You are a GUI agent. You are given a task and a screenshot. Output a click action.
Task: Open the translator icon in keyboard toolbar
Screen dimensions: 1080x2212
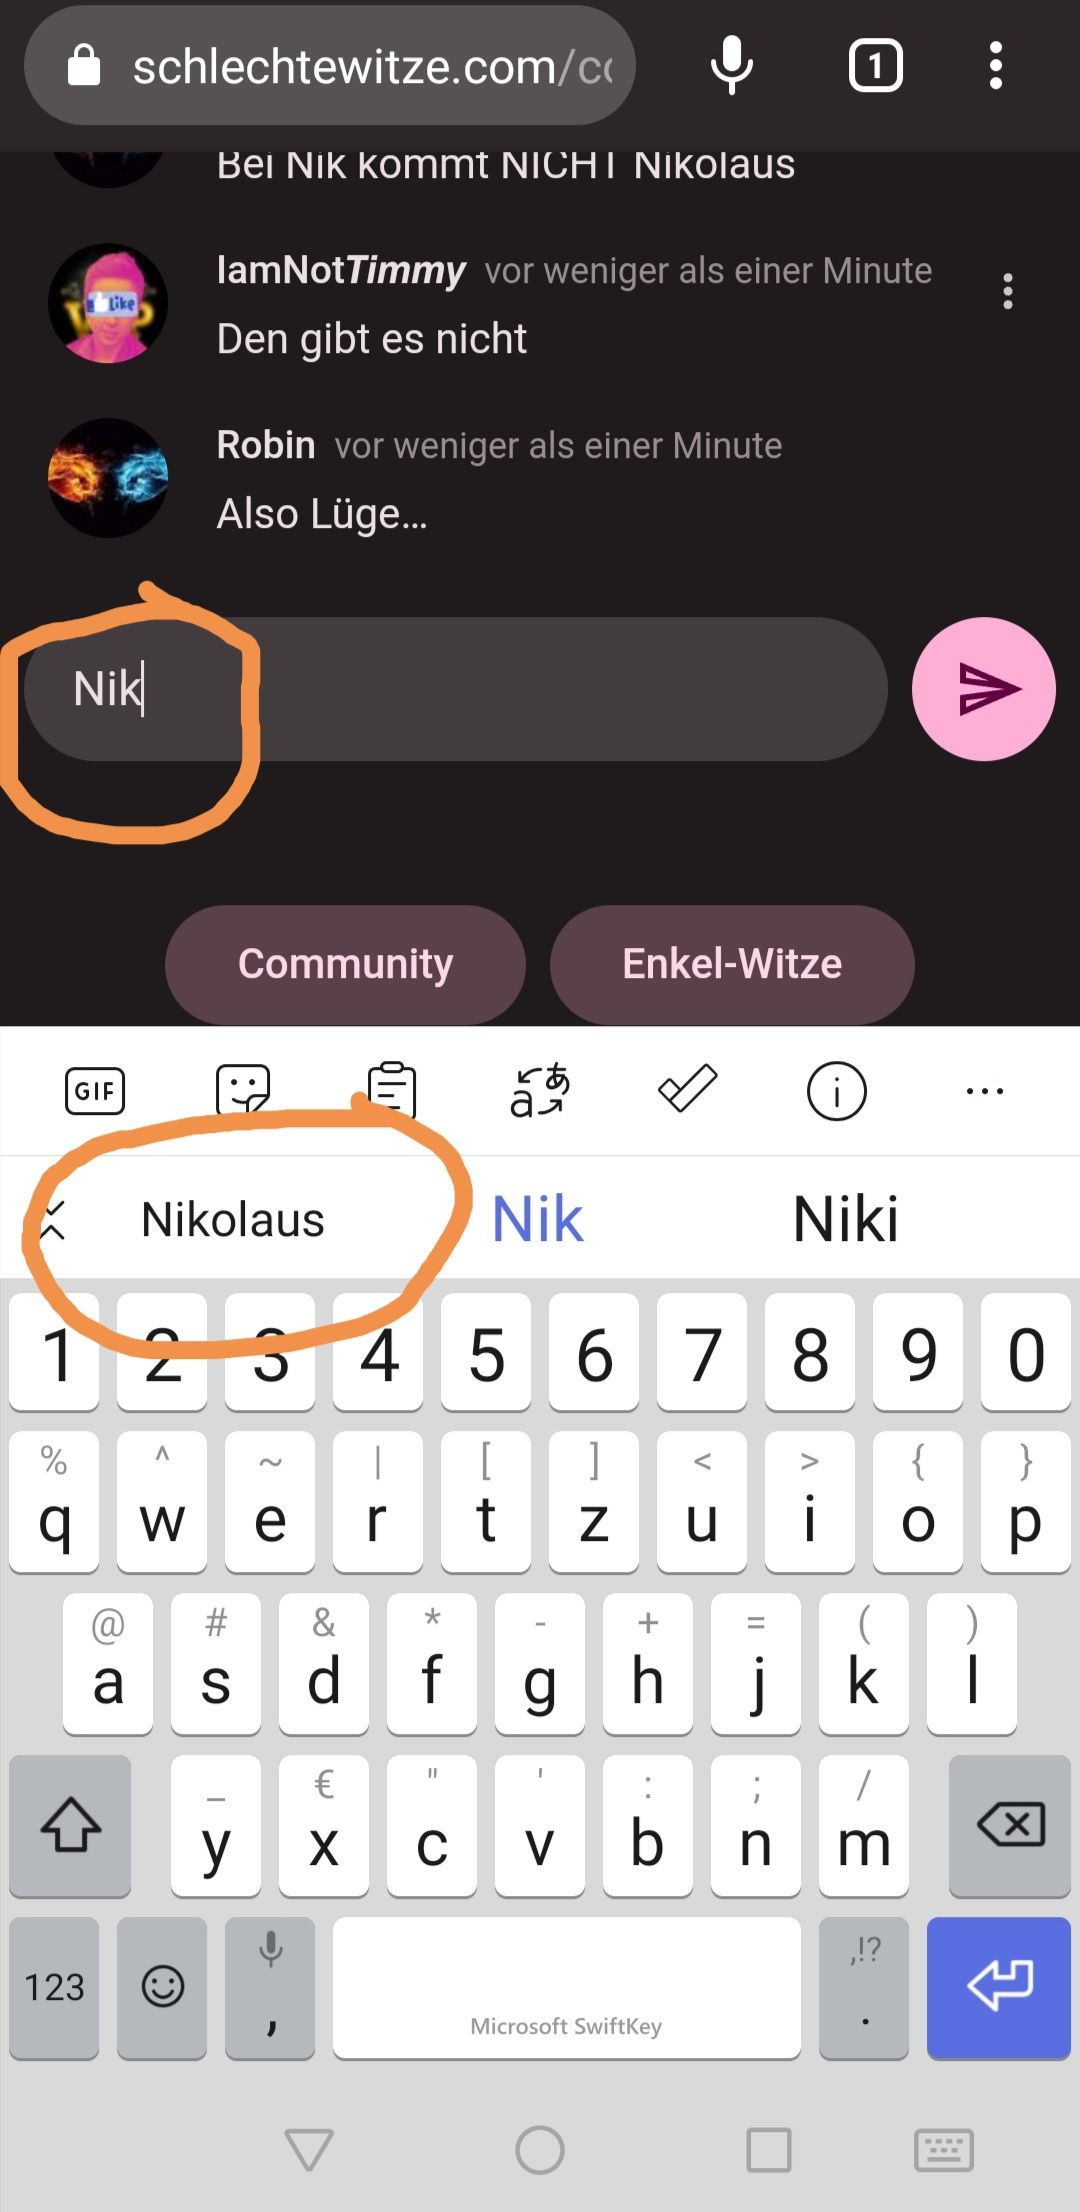tap(540, 1090)
